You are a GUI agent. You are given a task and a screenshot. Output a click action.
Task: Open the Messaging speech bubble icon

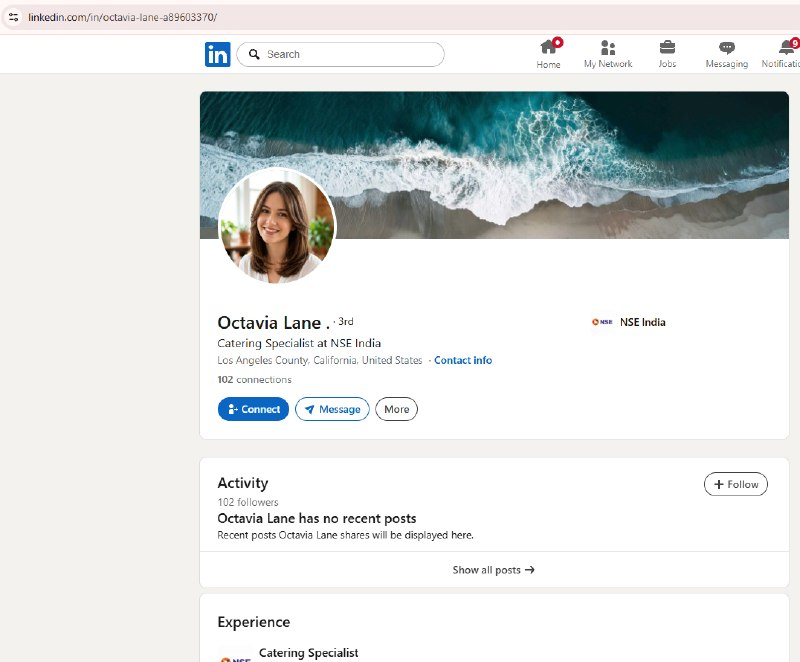click(x=727, y=48)
